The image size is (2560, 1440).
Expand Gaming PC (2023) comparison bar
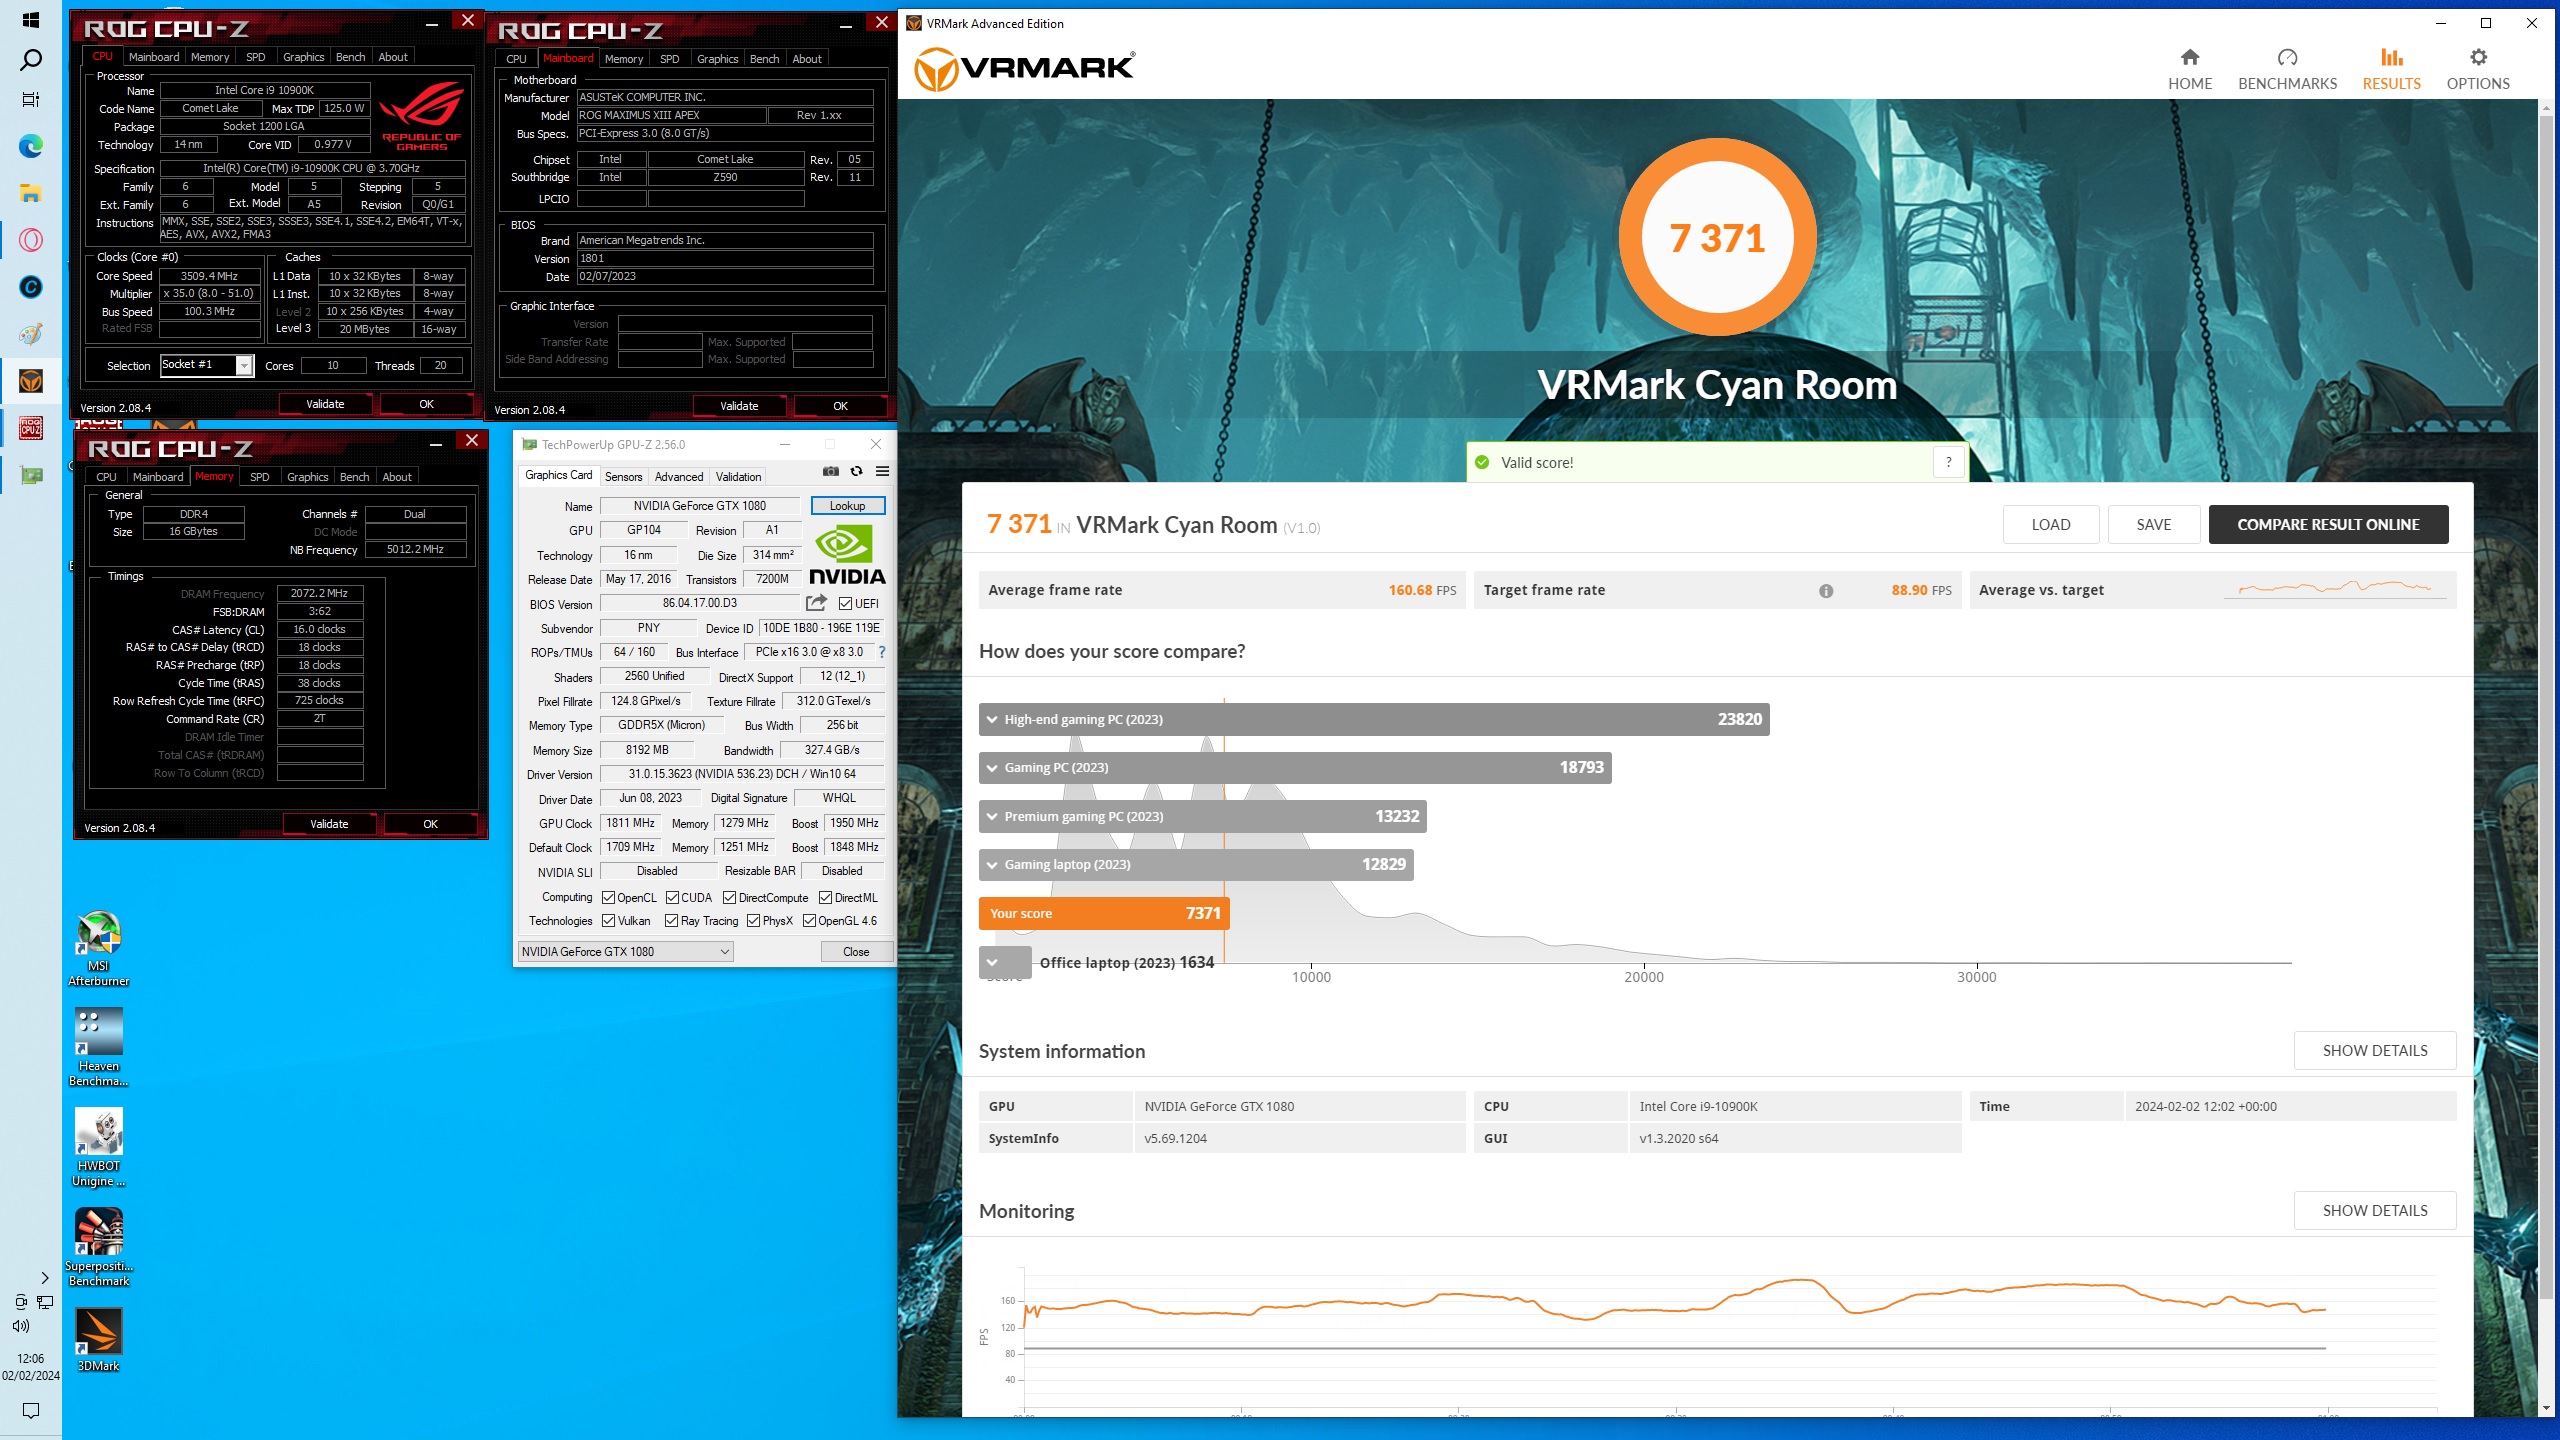click(x=1295, y=768)
